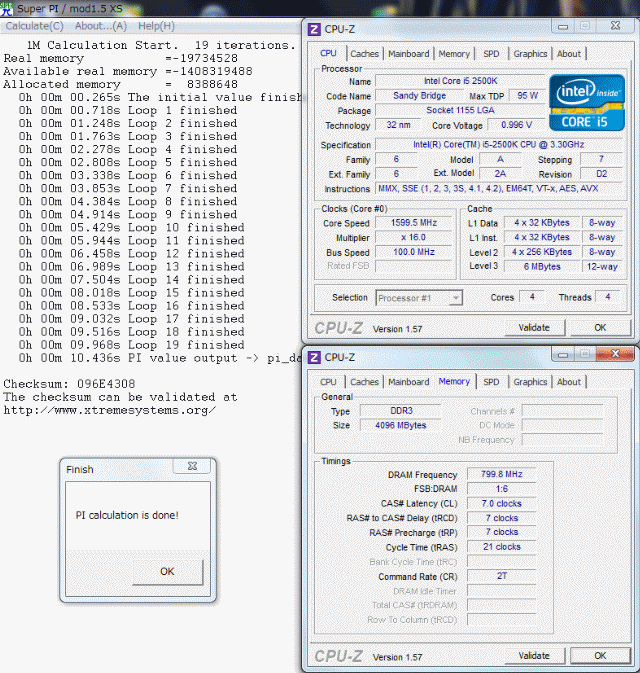Click OK in the CPU-Z memory timings window
Image resolution: width=640 pixels, height=673 pixels.
[x=600, y=655]
